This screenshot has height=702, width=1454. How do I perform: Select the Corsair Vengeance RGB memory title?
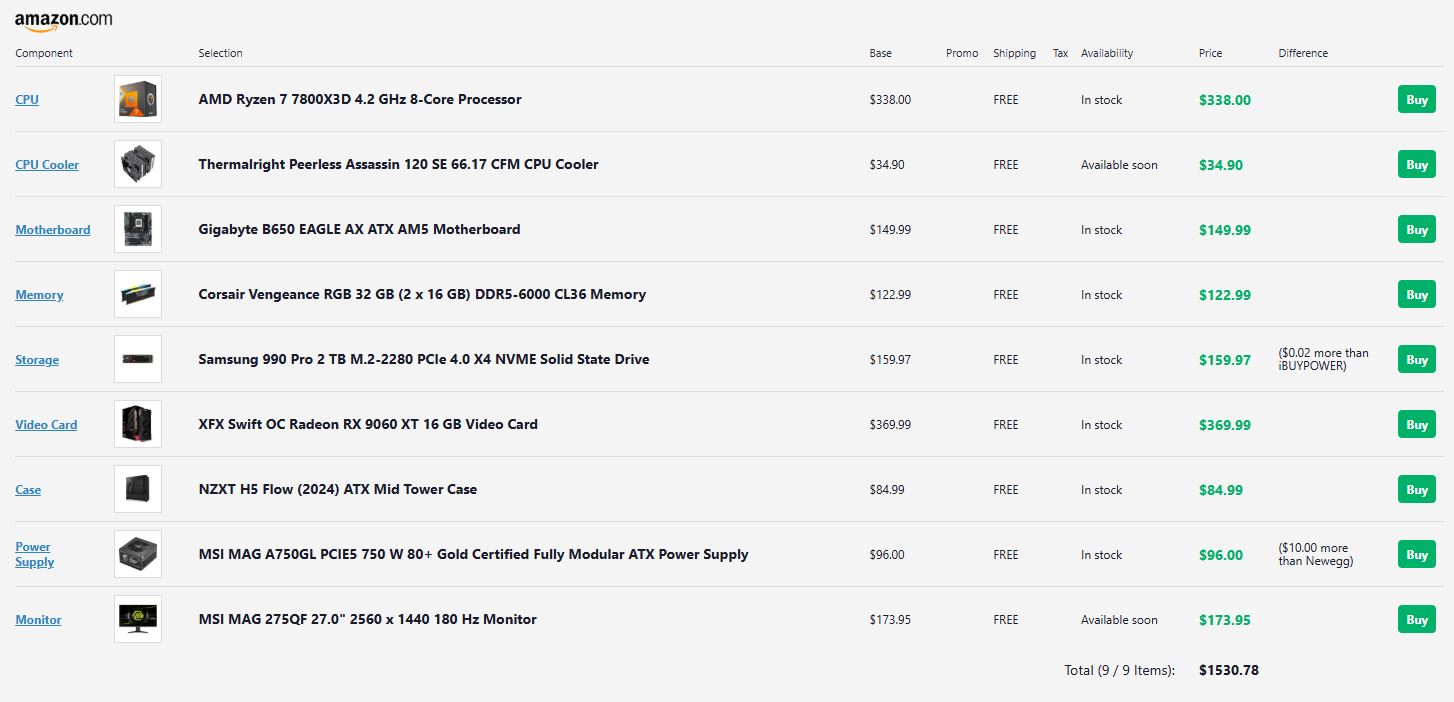pos(422,295)
